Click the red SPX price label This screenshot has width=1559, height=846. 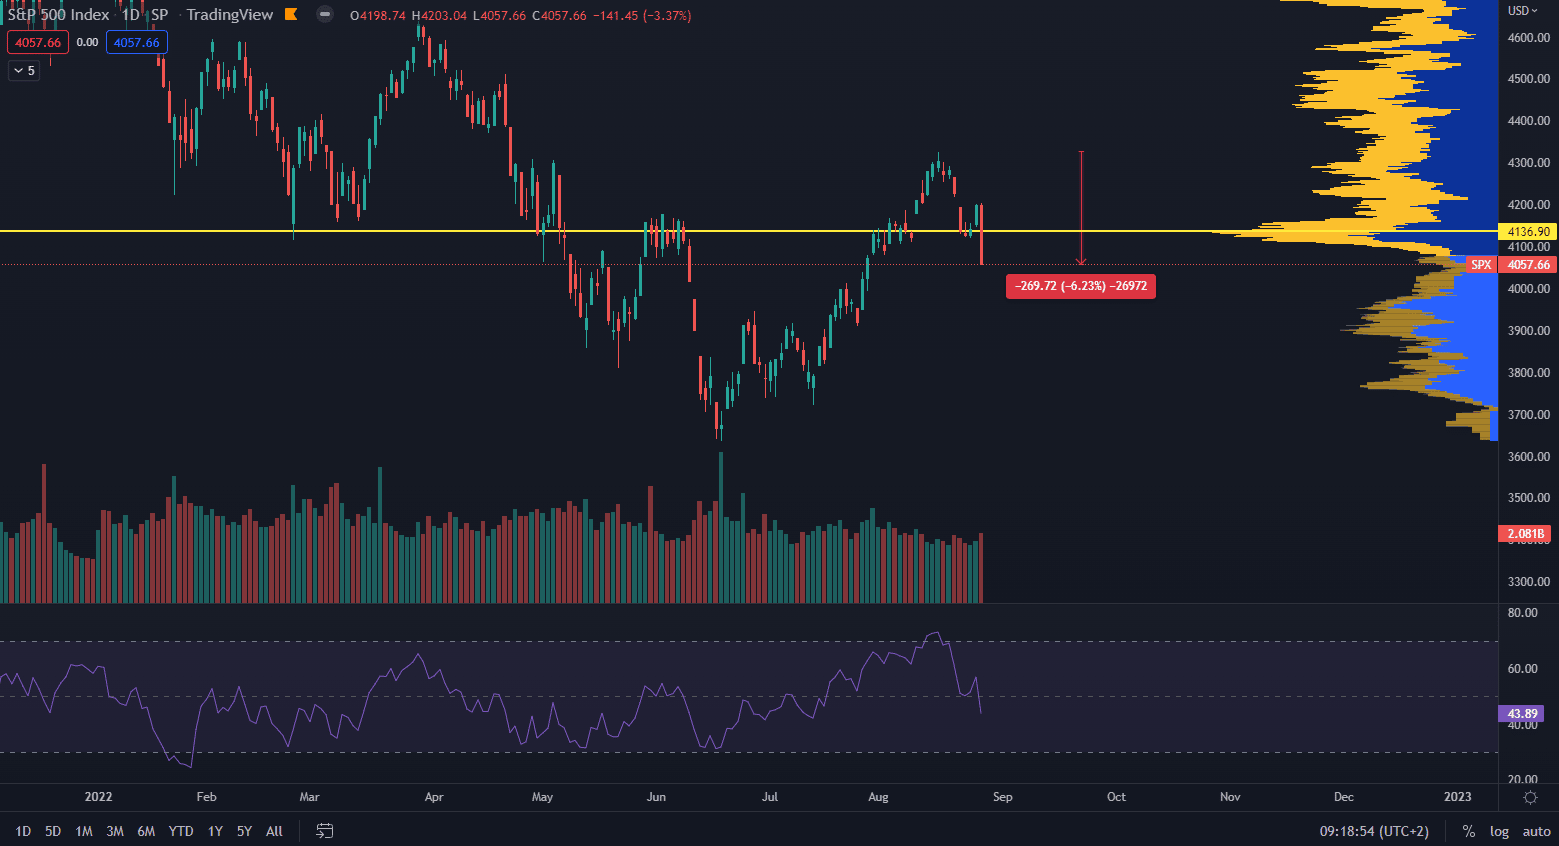coord(1481,265)
